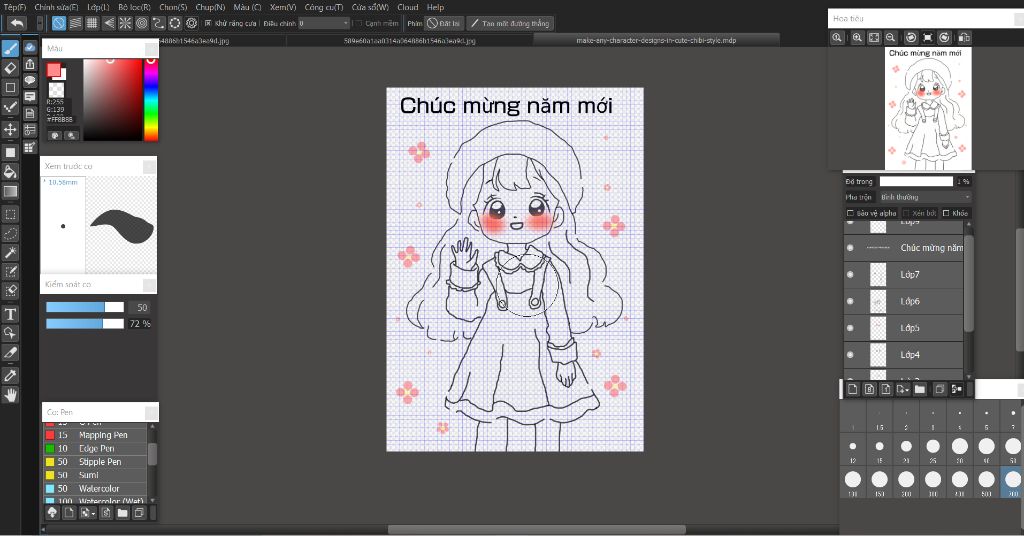Open snap settings gear icon
The height and width of the screenshot is (536, 1024).
191,24
